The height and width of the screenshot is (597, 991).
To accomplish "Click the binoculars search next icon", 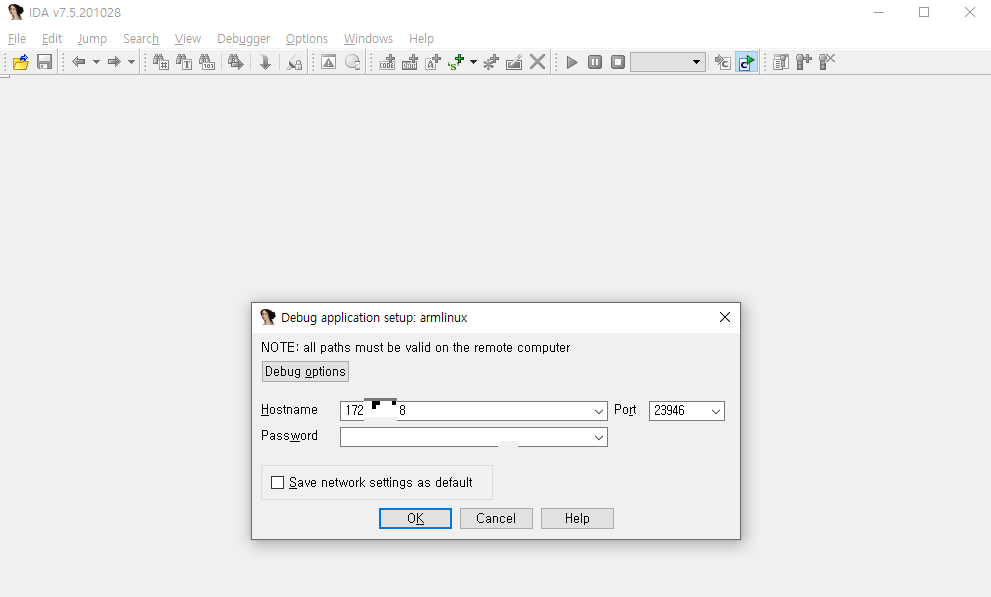I will pyautogui.click(x=236, y=62).
